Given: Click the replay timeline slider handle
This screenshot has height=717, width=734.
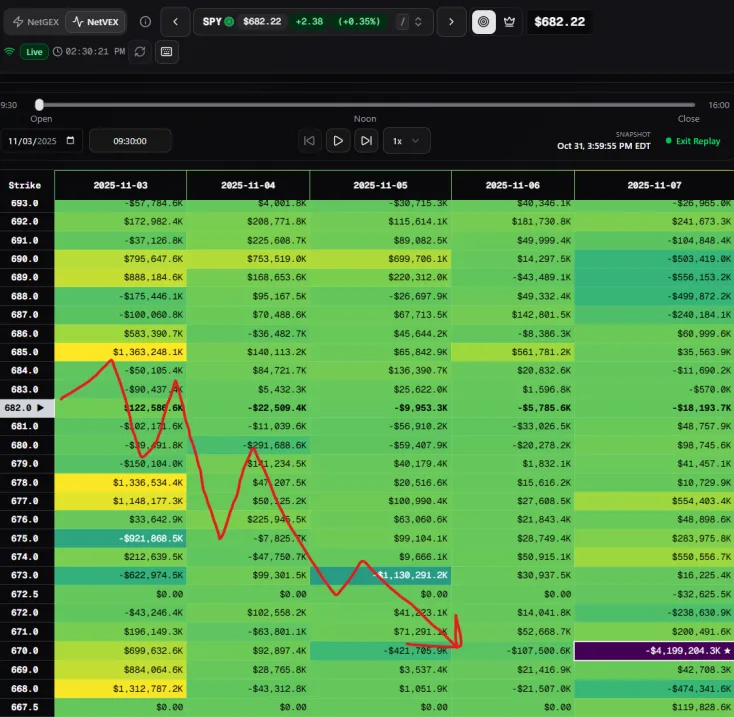Looking at the screenshot, I should coord(39,104).
